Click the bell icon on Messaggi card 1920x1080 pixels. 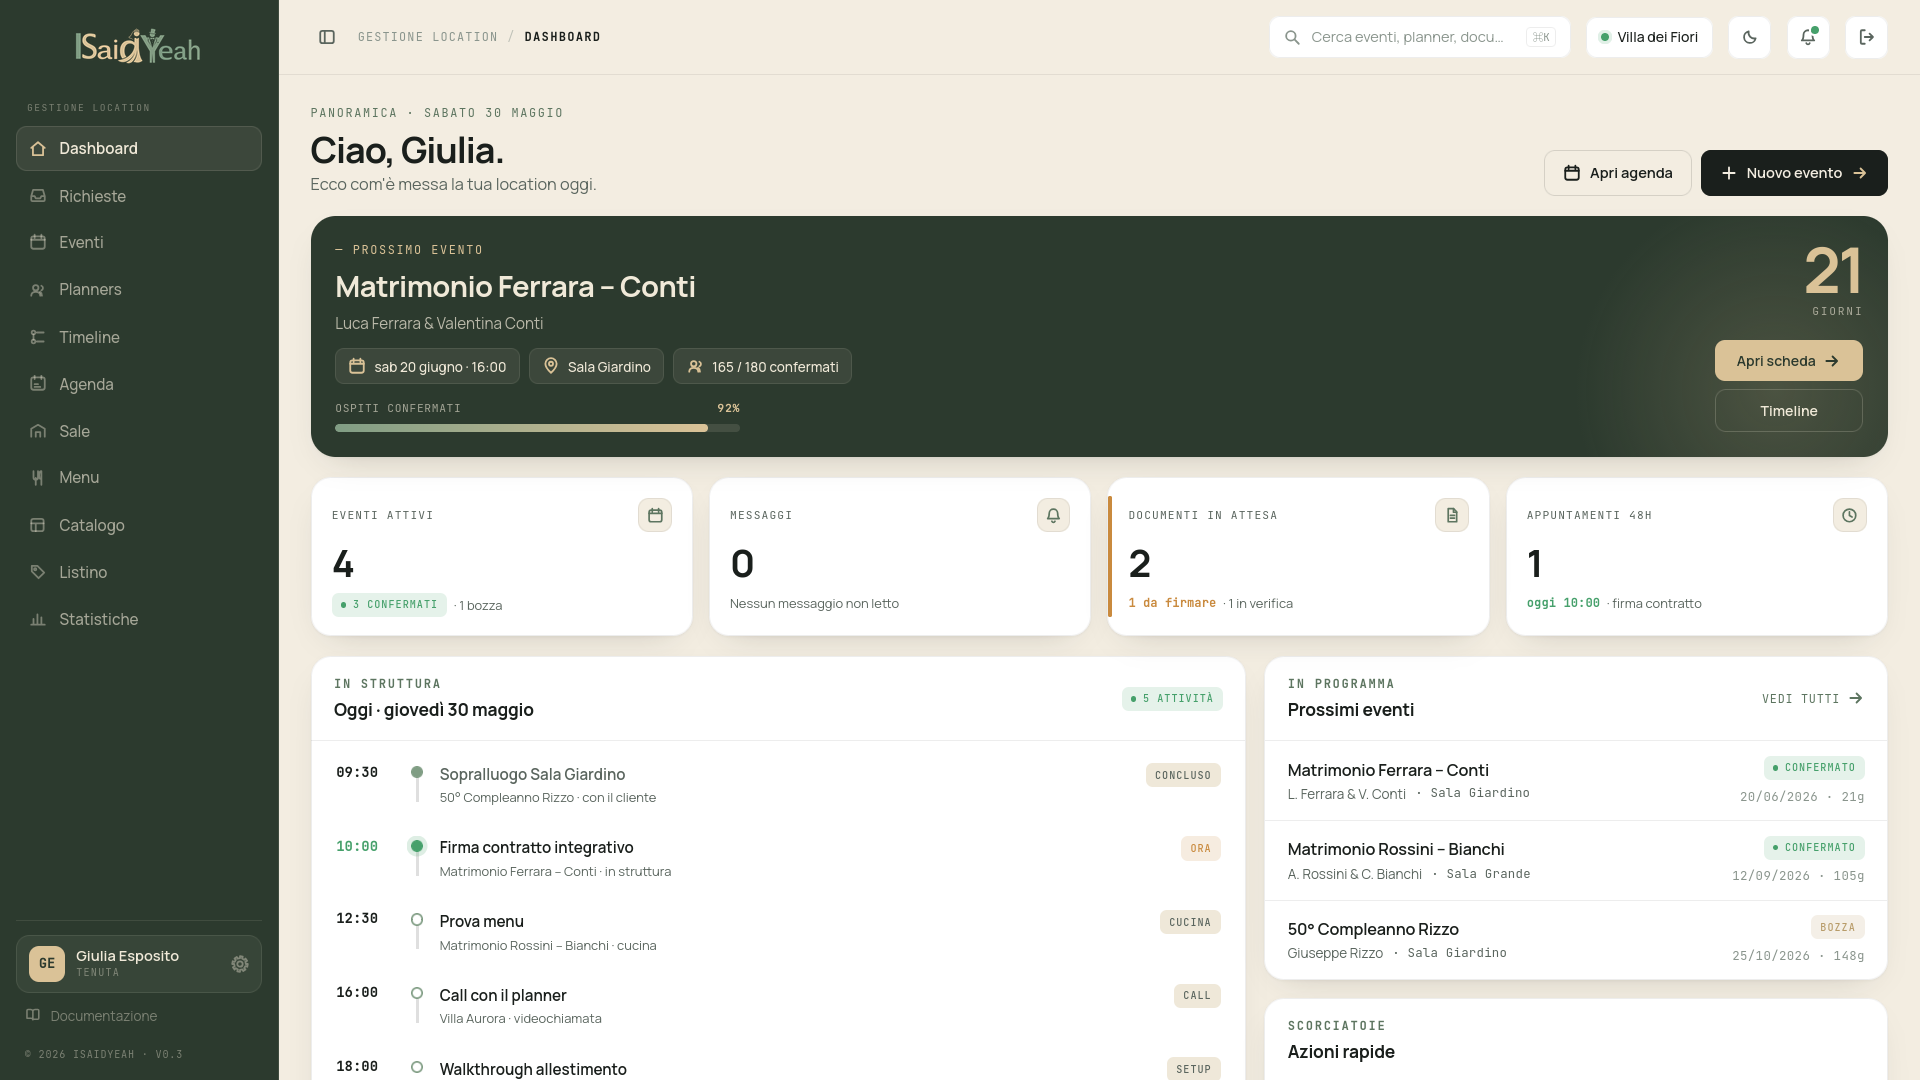tap(1053, 515)
